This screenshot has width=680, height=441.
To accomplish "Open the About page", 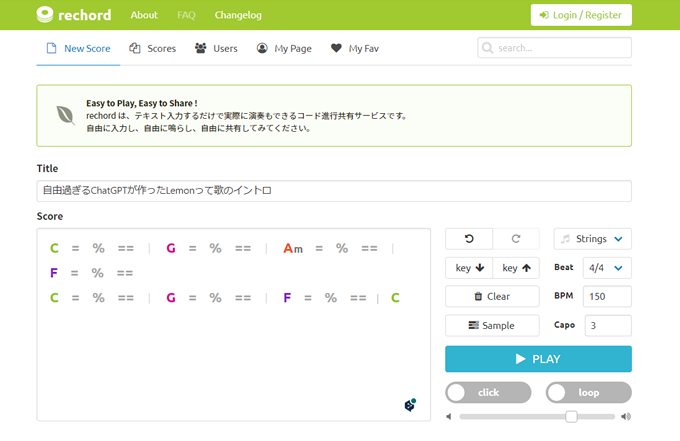I will (144, 15).
